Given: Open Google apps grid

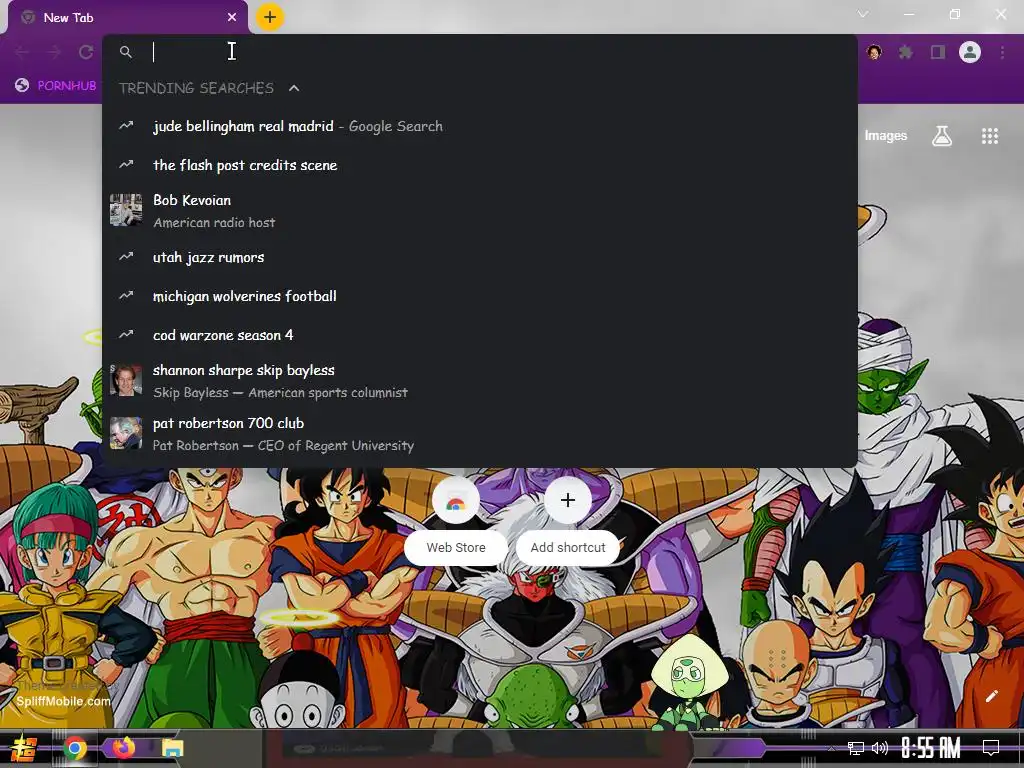Looking at the screenshot, I should (x=990, y=136).
